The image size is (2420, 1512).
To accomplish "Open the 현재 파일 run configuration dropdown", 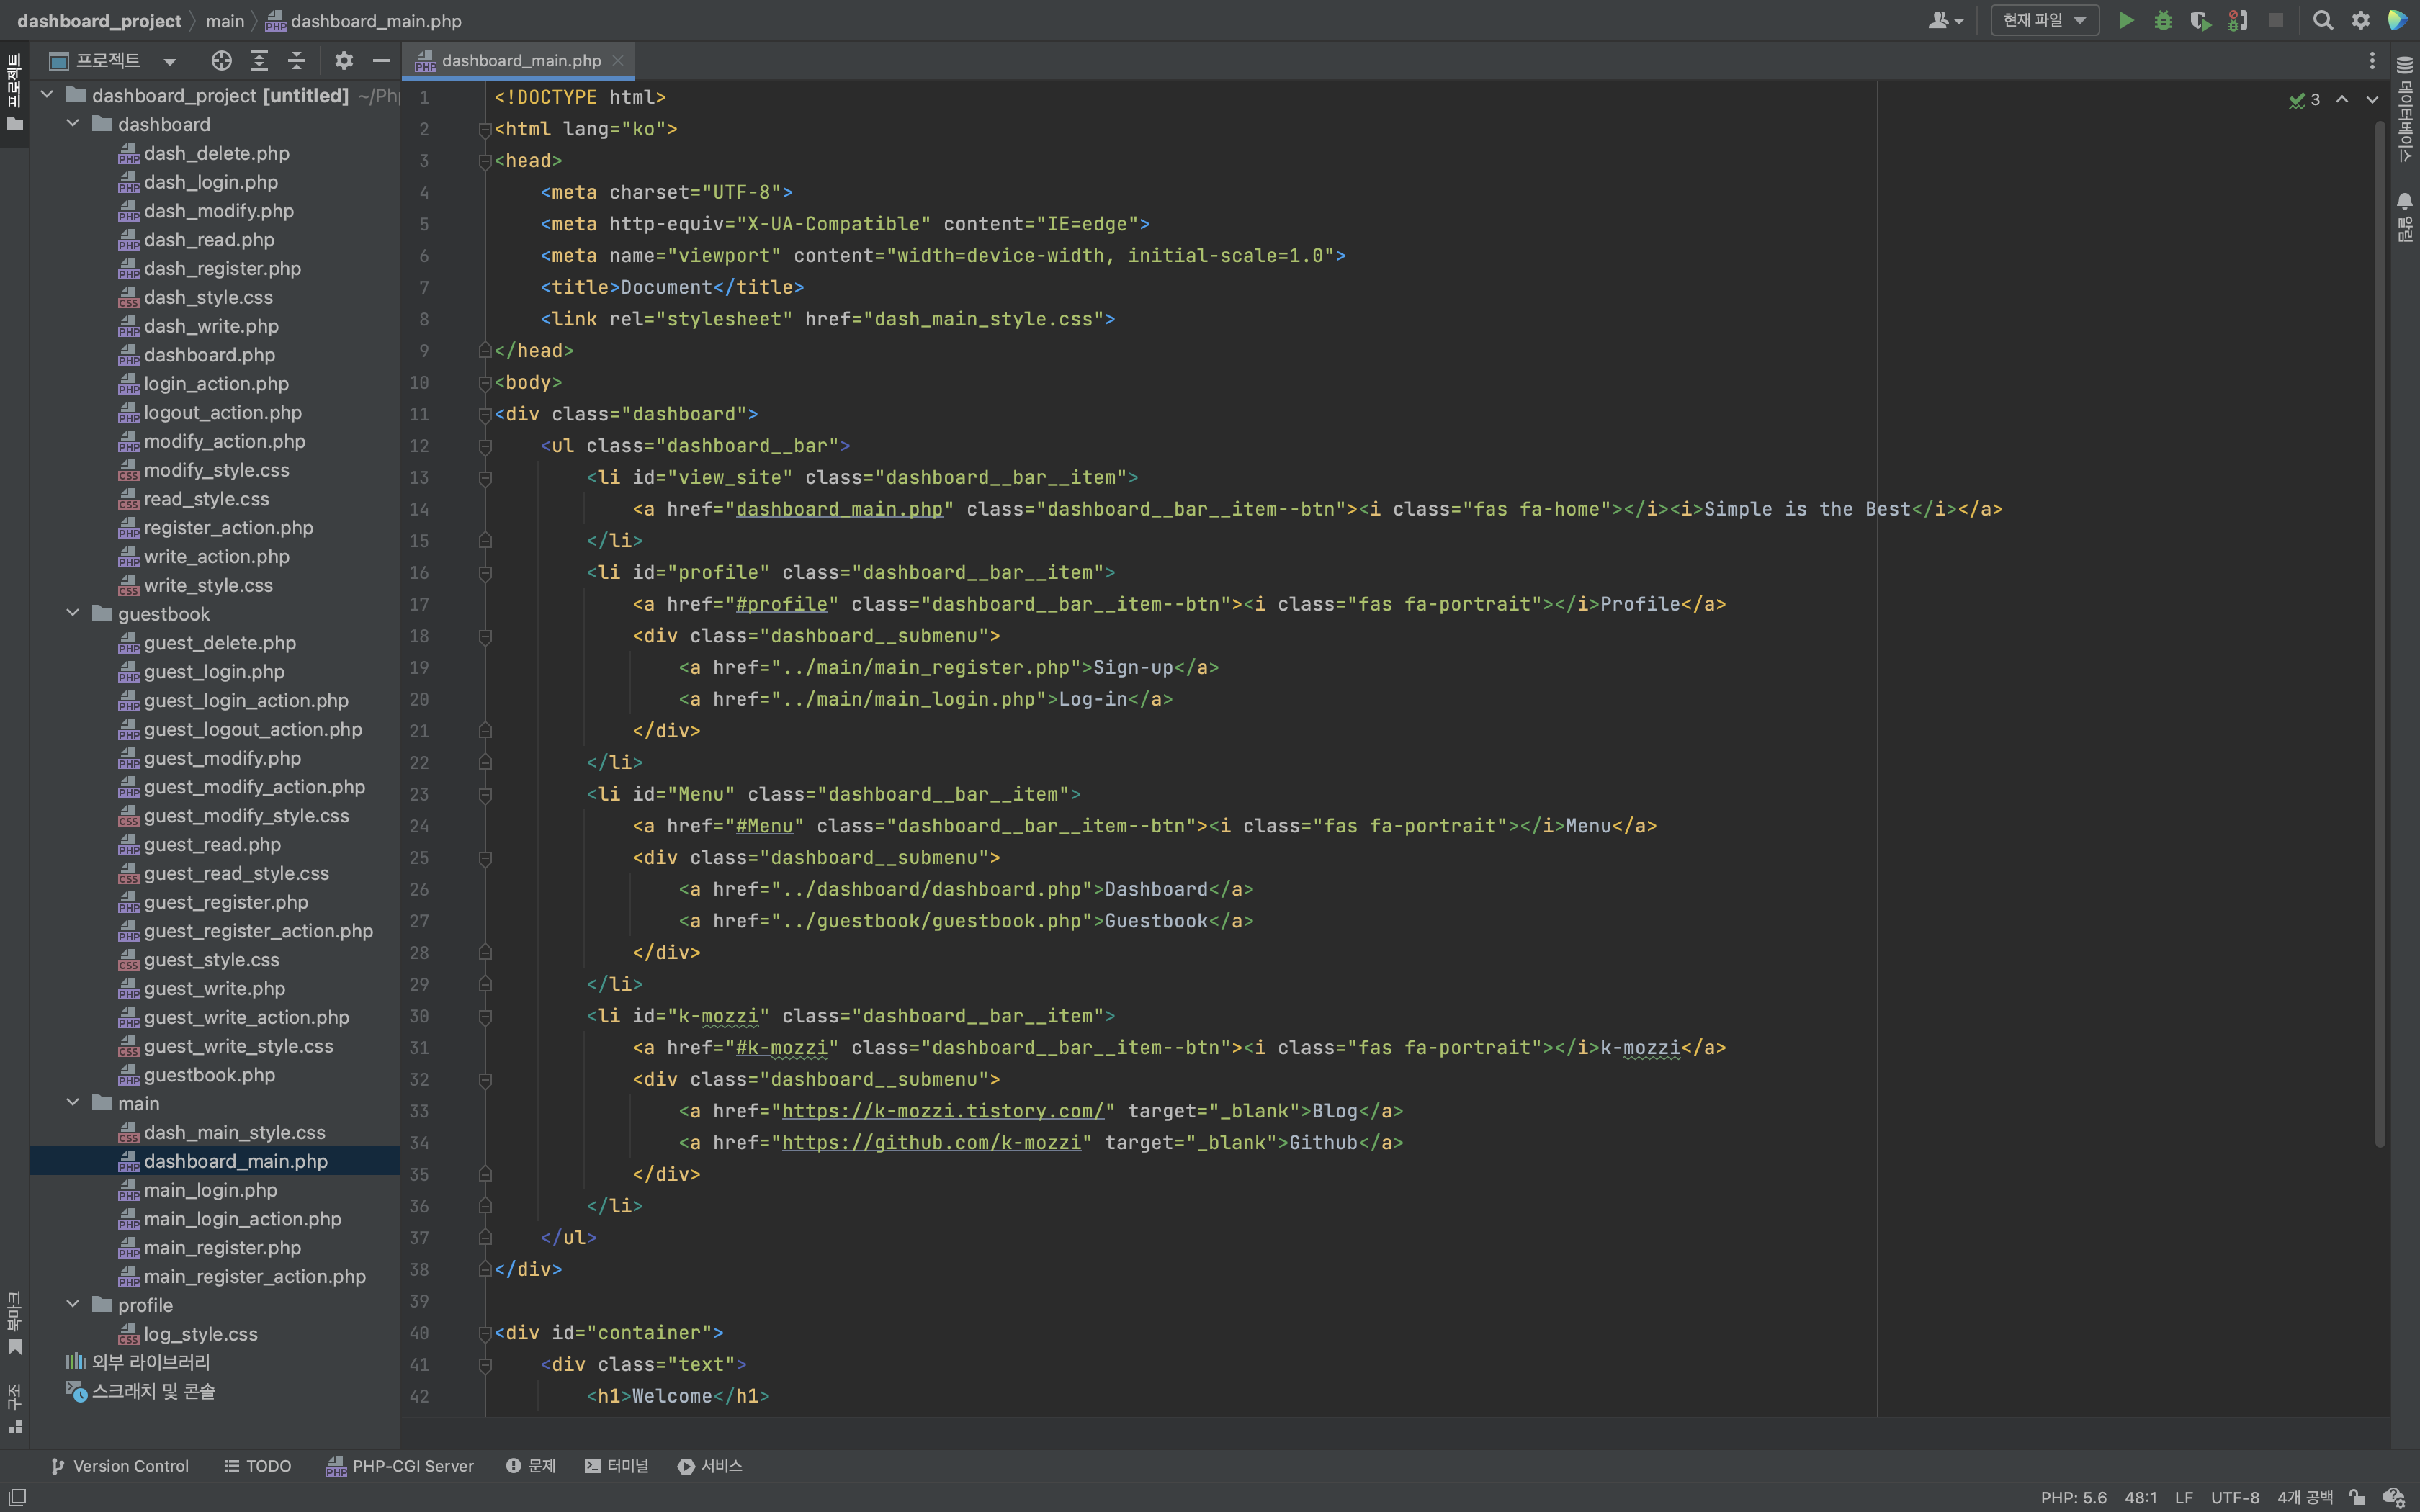I will [x=2044, y=21].
